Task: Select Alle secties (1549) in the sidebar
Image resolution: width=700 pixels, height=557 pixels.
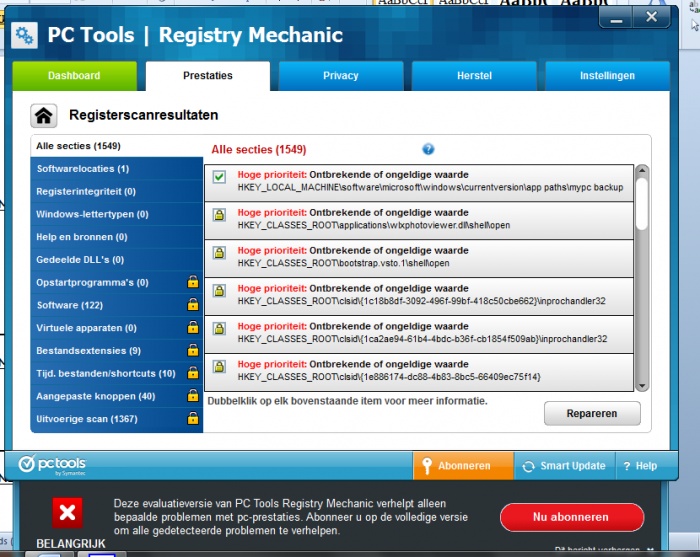Action: (117, 146)
